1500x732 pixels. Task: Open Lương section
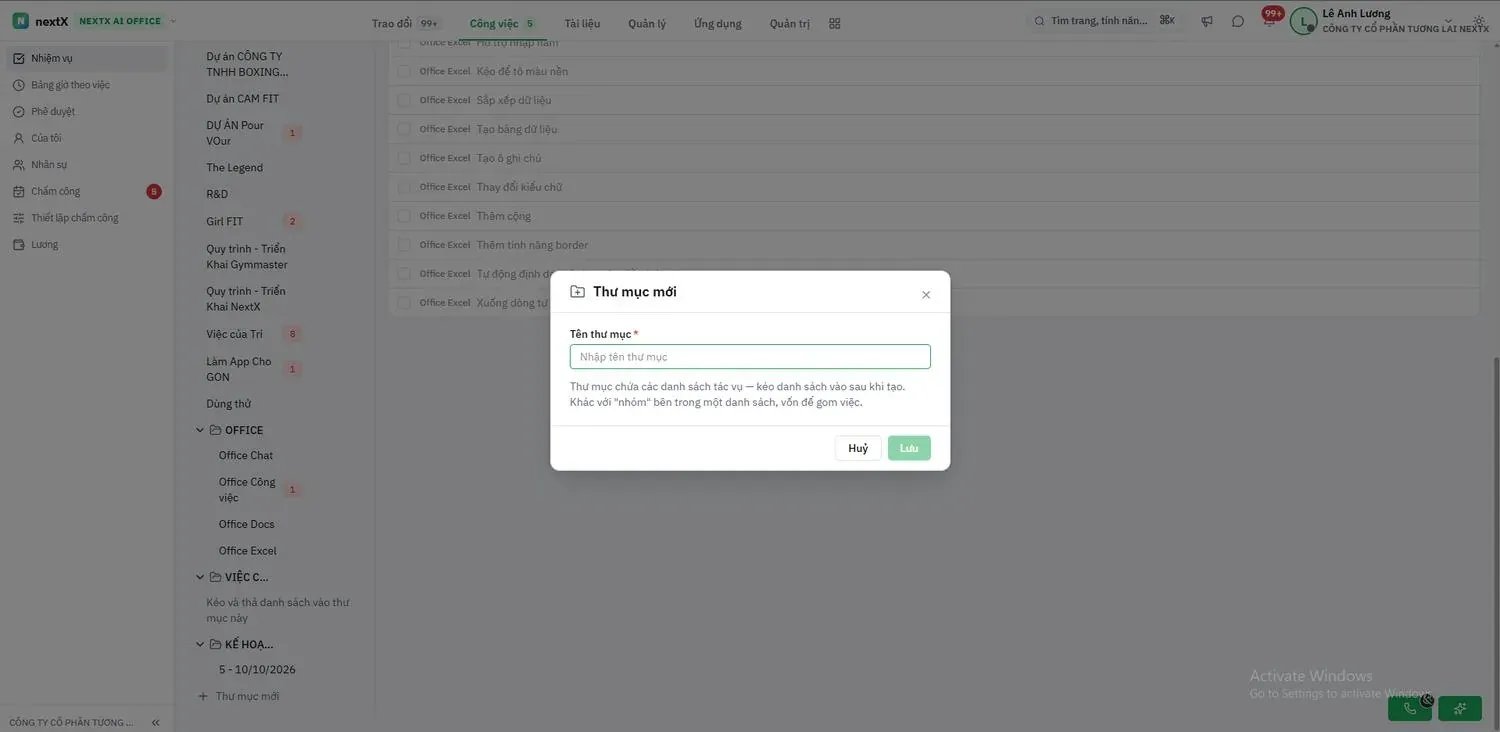[x=87, y=244]
